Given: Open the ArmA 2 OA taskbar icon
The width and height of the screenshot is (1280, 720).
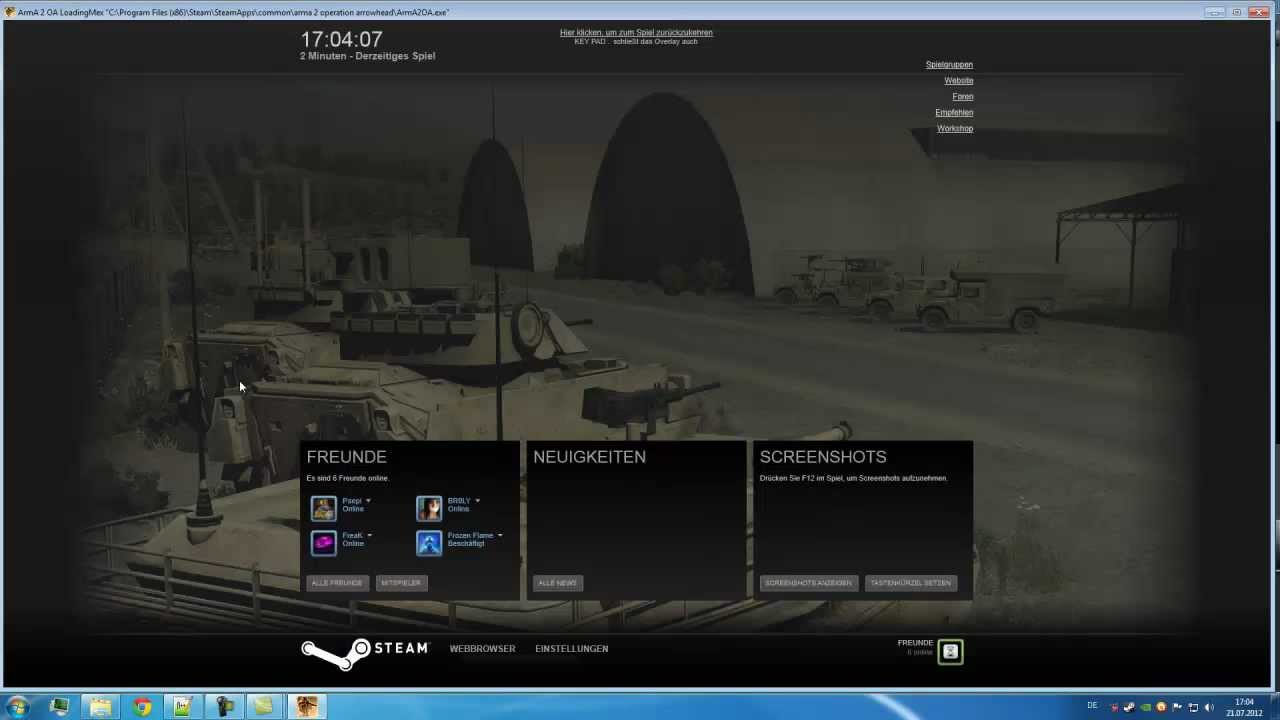Looking at the screenshot, I should tap(306, 707).
